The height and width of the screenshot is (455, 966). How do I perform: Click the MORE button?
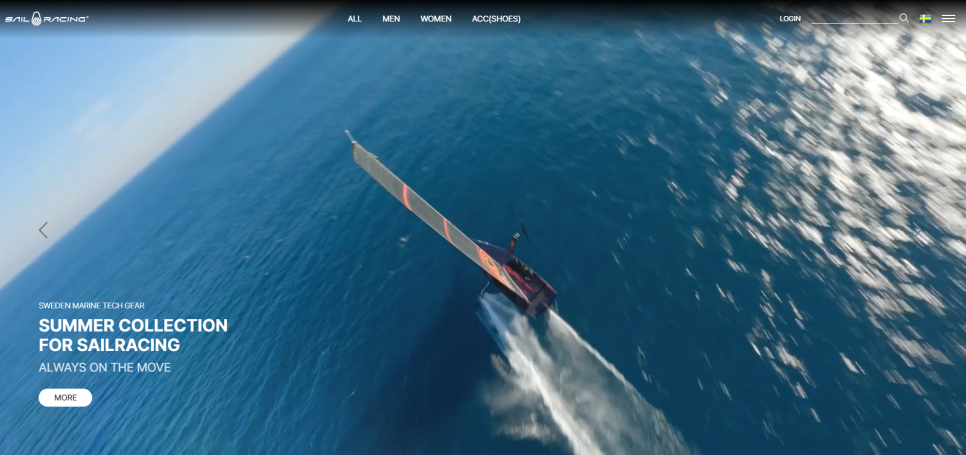(65, 398)
